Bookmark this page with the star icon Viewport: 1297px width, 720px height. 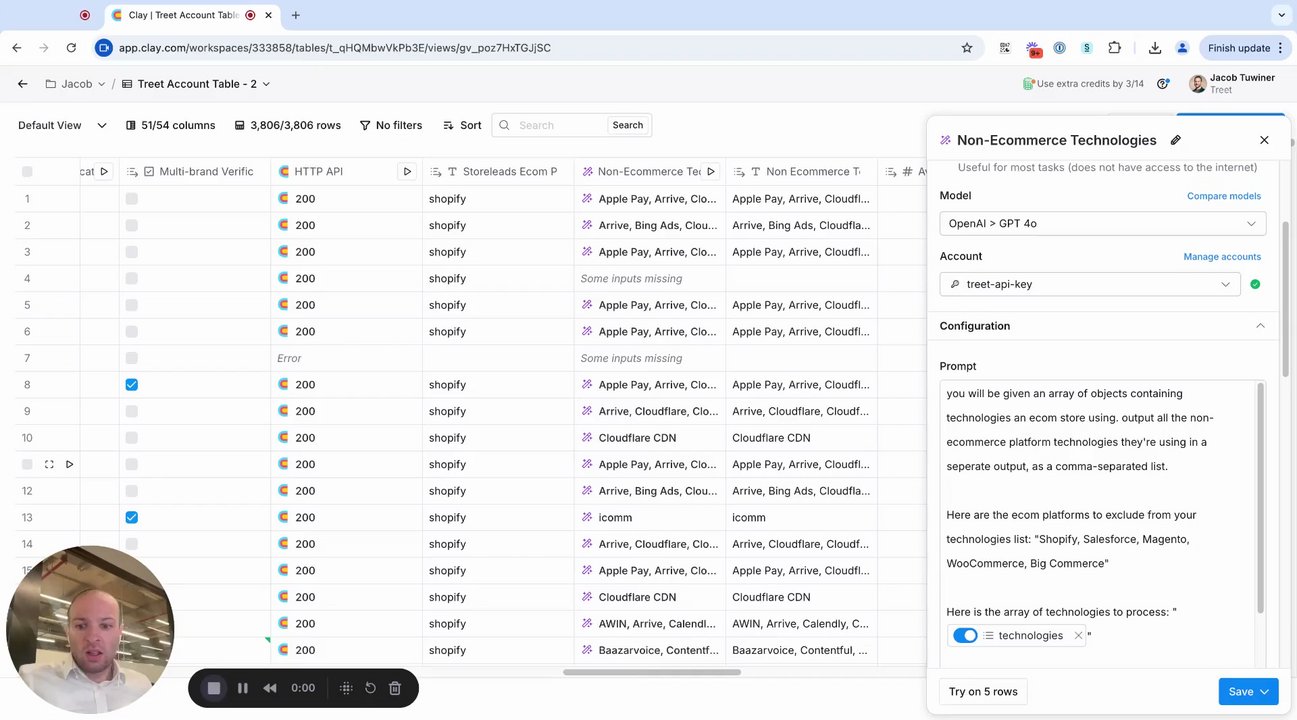coord(967,48)
